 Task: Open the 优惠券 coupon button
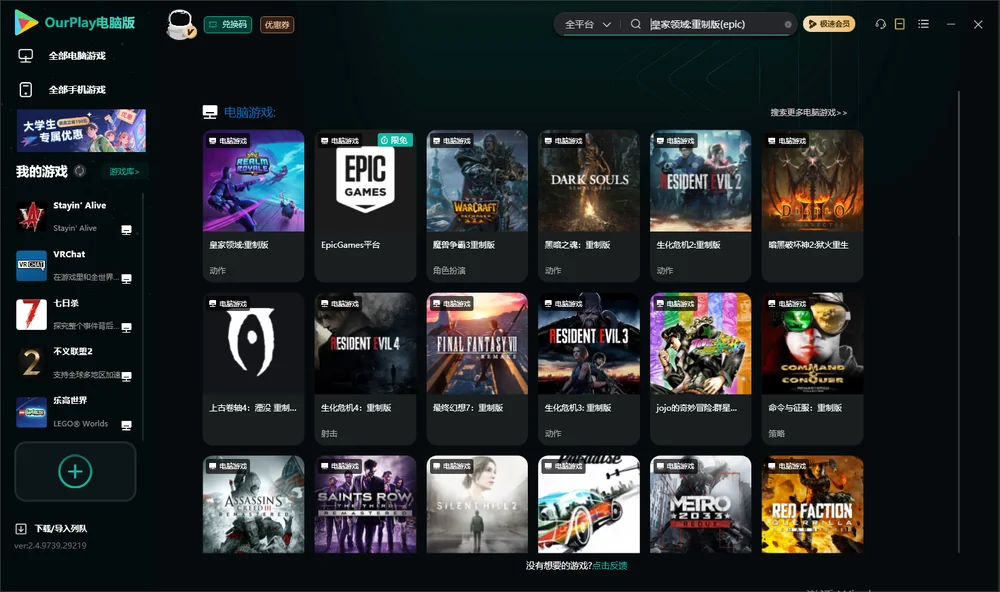[x=277, y=25]
